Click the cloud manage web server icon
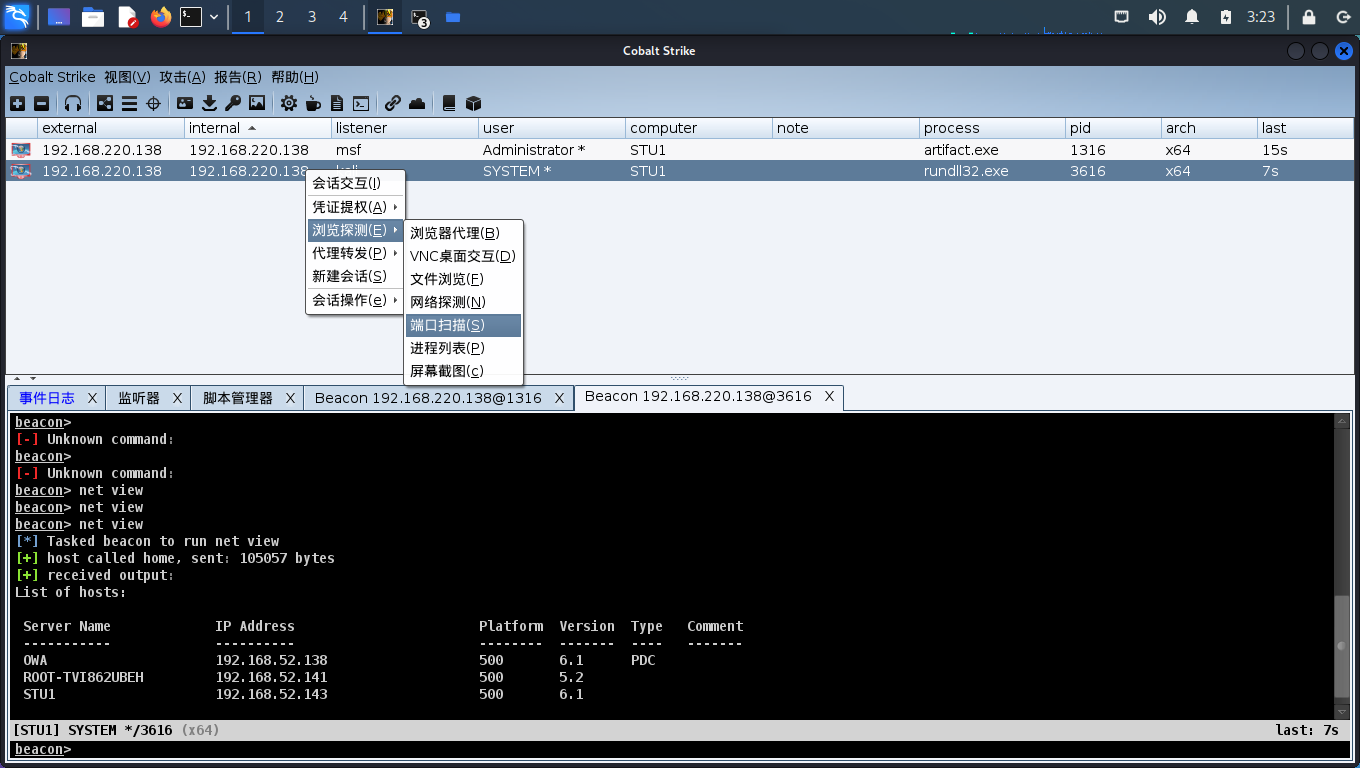The width and height of the screenshot is (1360, 768). pos(417,103)
